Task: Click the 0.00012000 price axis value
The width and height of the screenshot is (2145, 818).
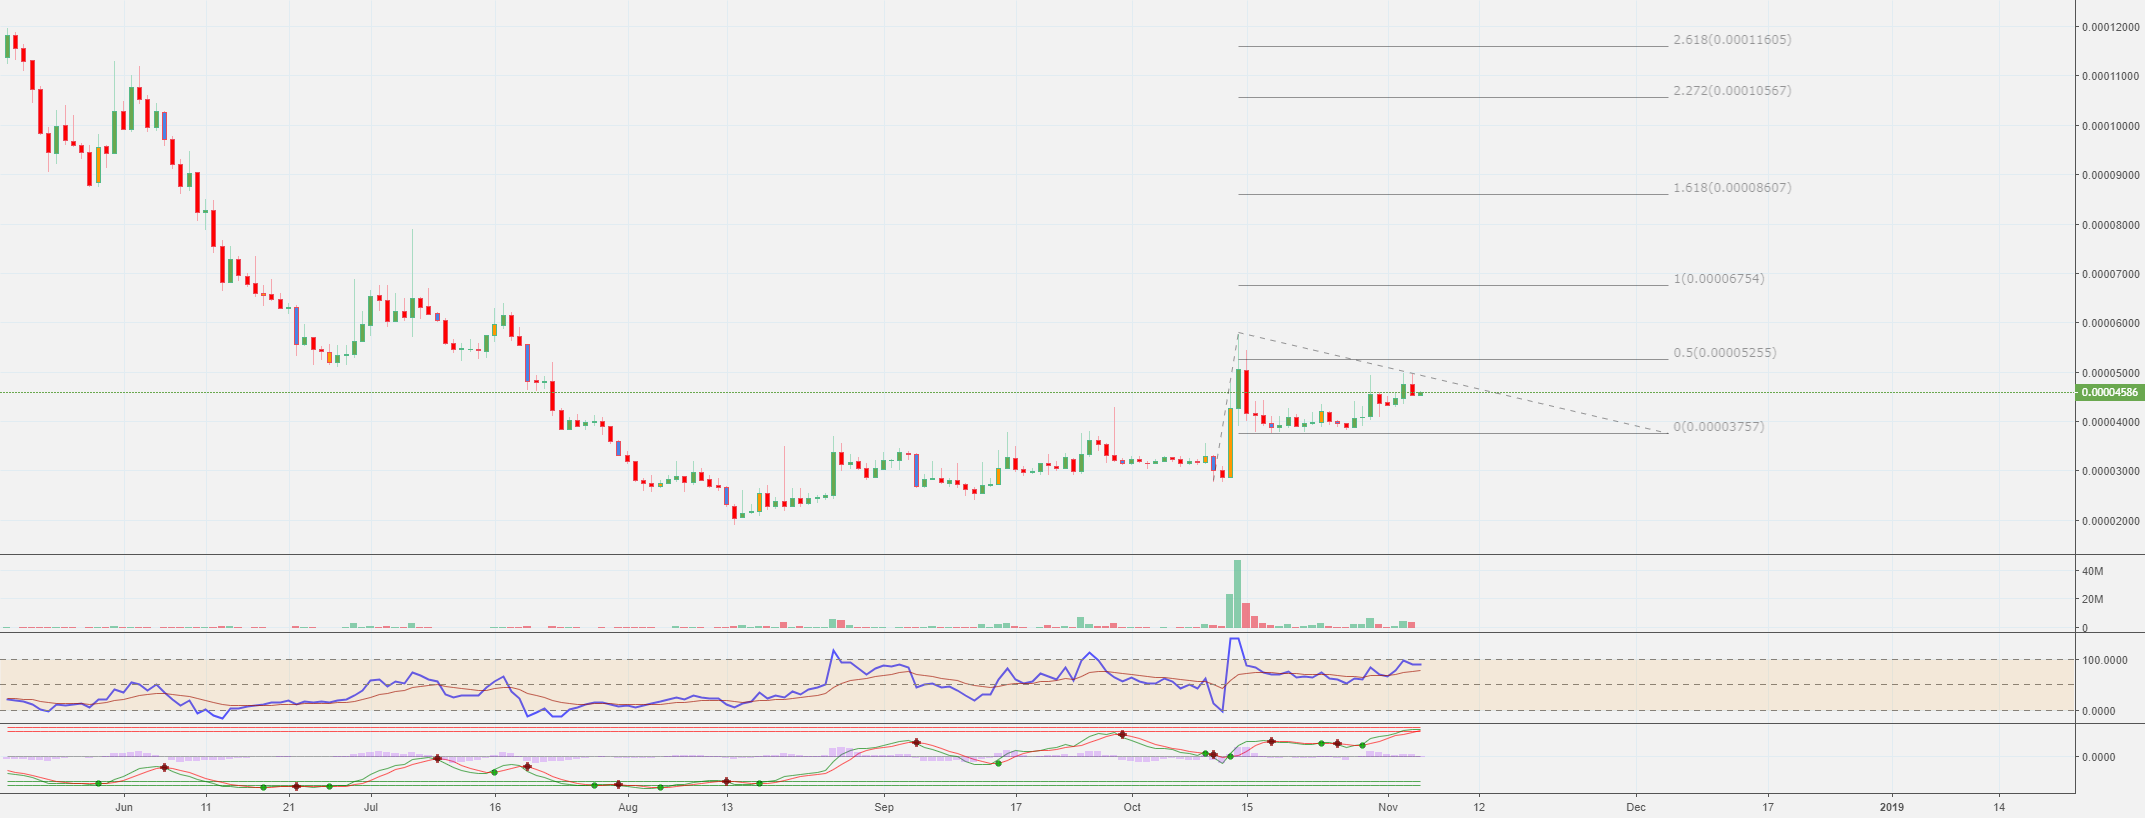Action: pos(2109,27)
